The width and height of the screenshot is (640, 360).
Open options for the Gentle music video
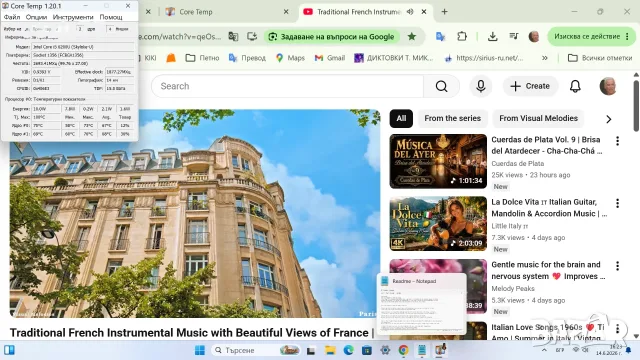(x=617, y=266)
